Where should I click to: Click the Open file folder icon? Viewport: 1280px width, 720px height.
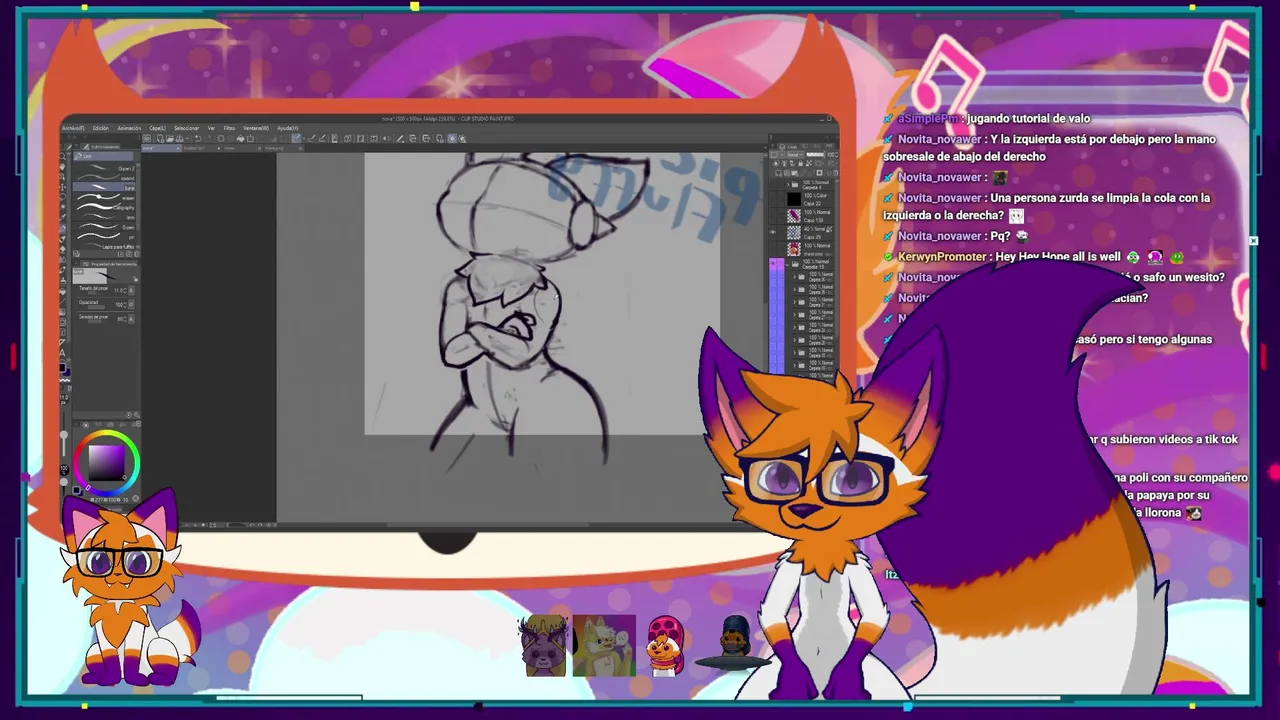click(170, 138)
